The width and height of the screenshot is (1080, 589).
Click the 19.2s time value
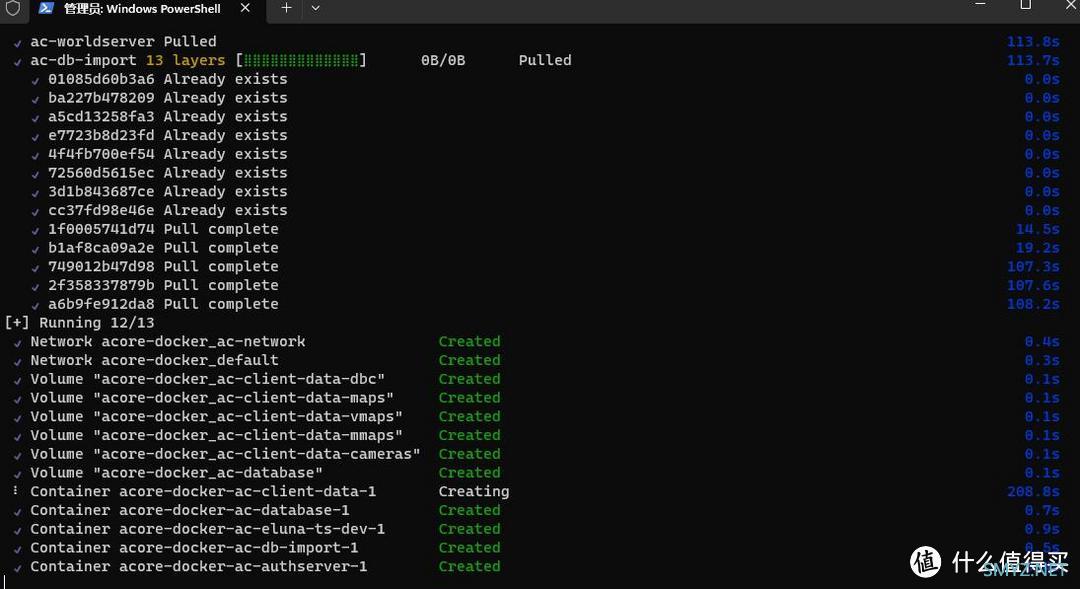pos(1038,247)
